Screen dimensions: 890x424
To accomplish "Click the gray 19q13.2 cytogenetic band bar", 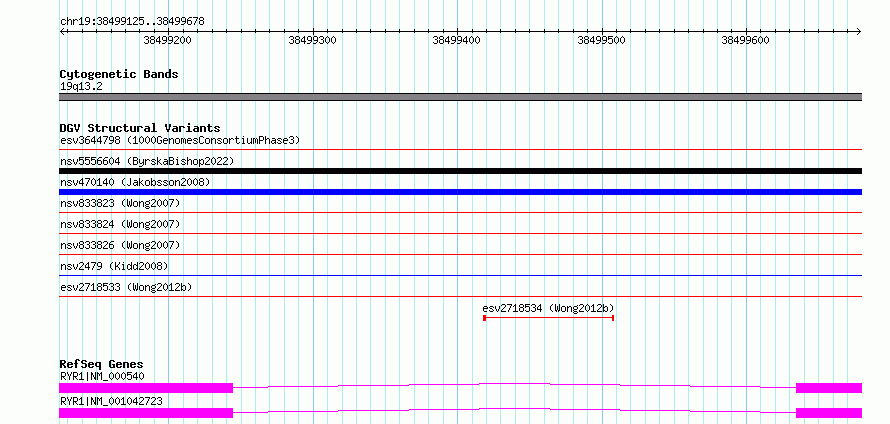I will 460,97.
